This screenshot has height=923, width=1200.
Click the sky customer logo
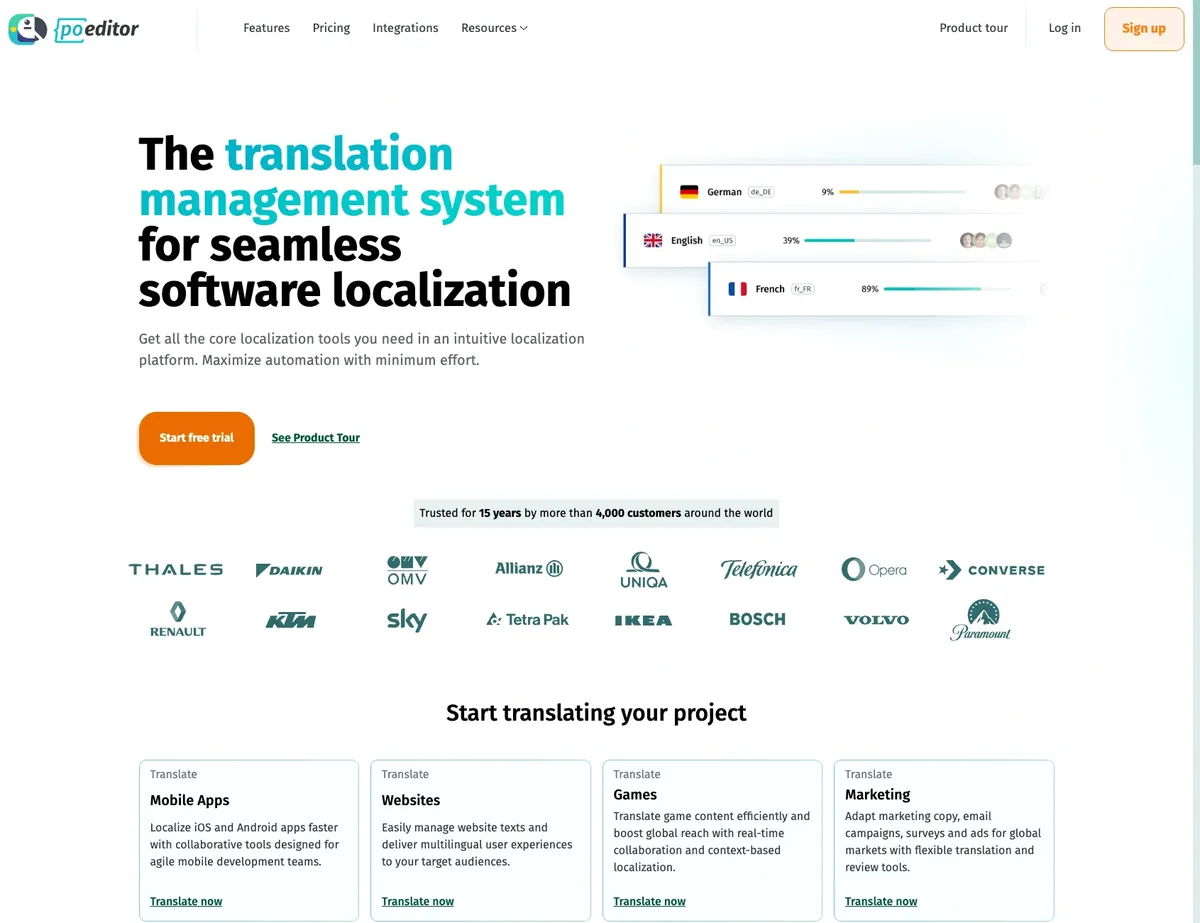click(x=407, y=620)
